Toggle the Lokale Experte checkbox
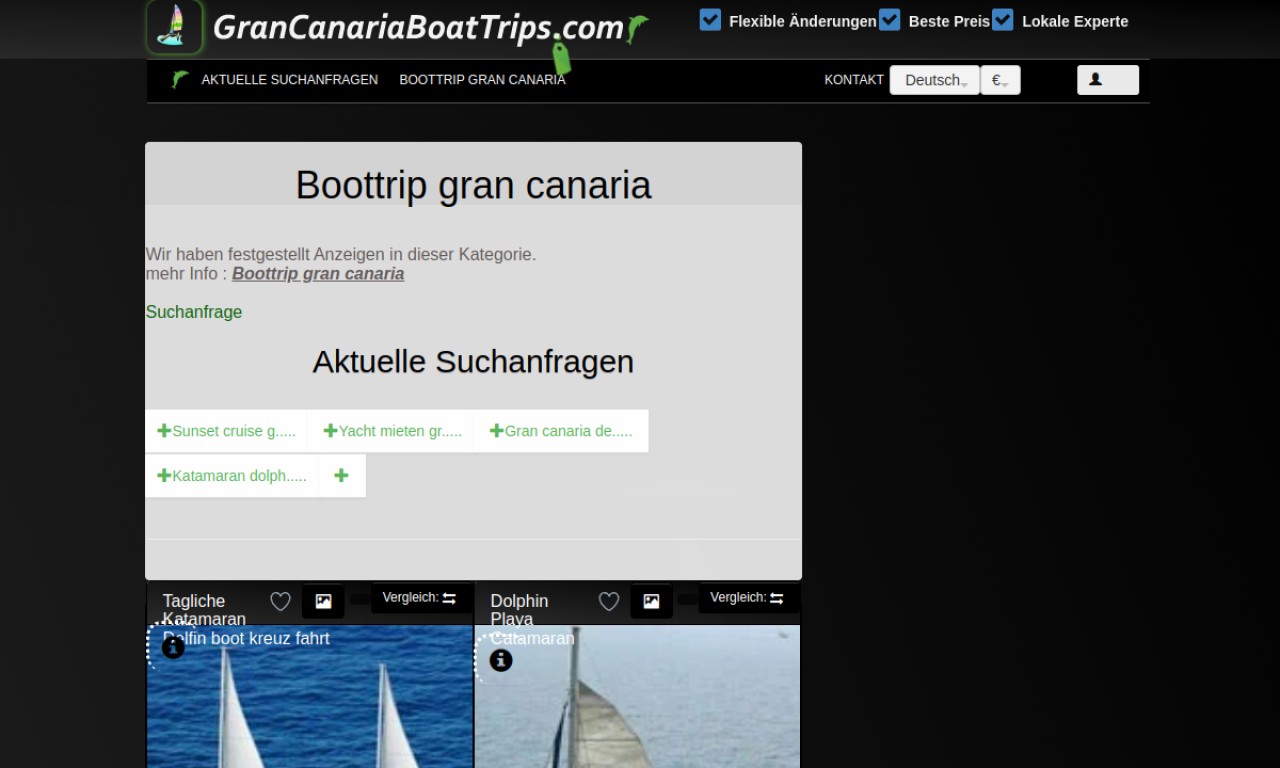 1003,20
